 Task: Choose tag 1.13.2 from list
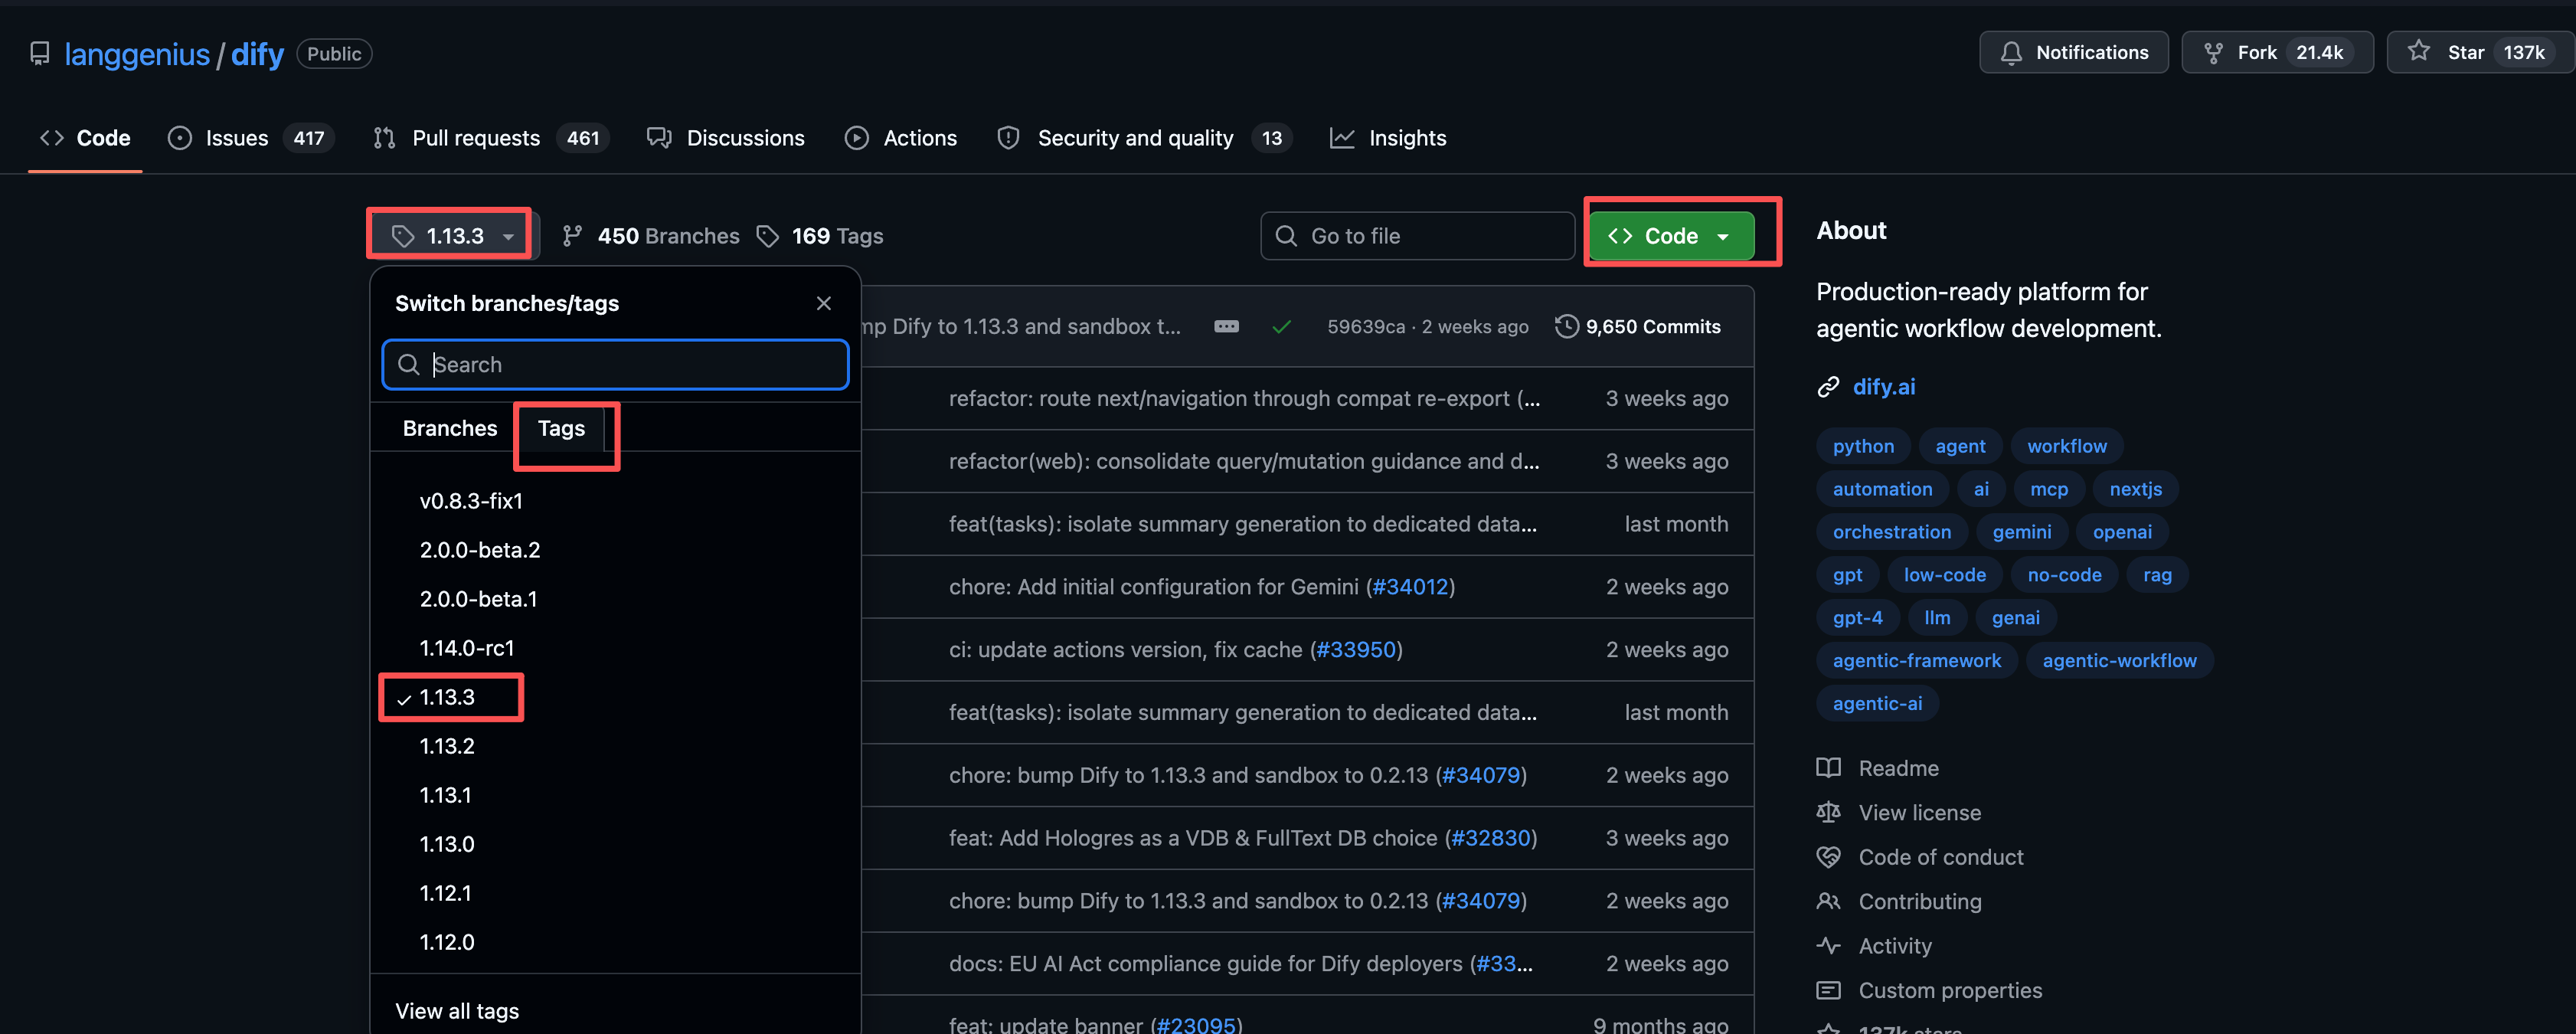(x=447, y=746)
